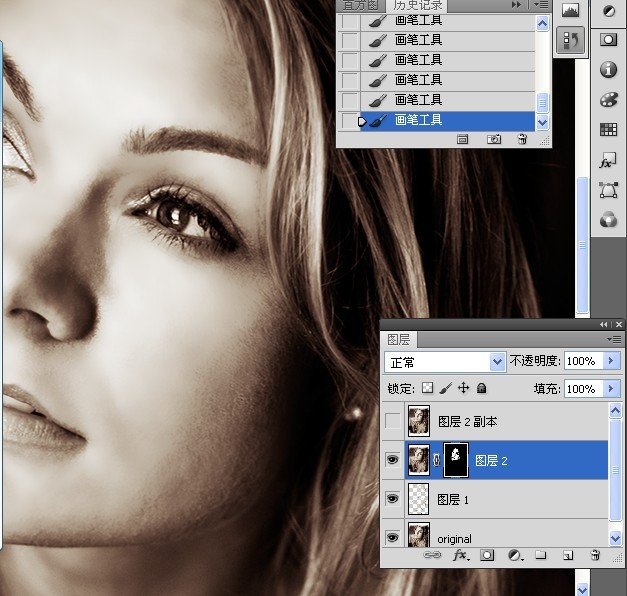Open the Channels panel icon

(x=608, y=220)
